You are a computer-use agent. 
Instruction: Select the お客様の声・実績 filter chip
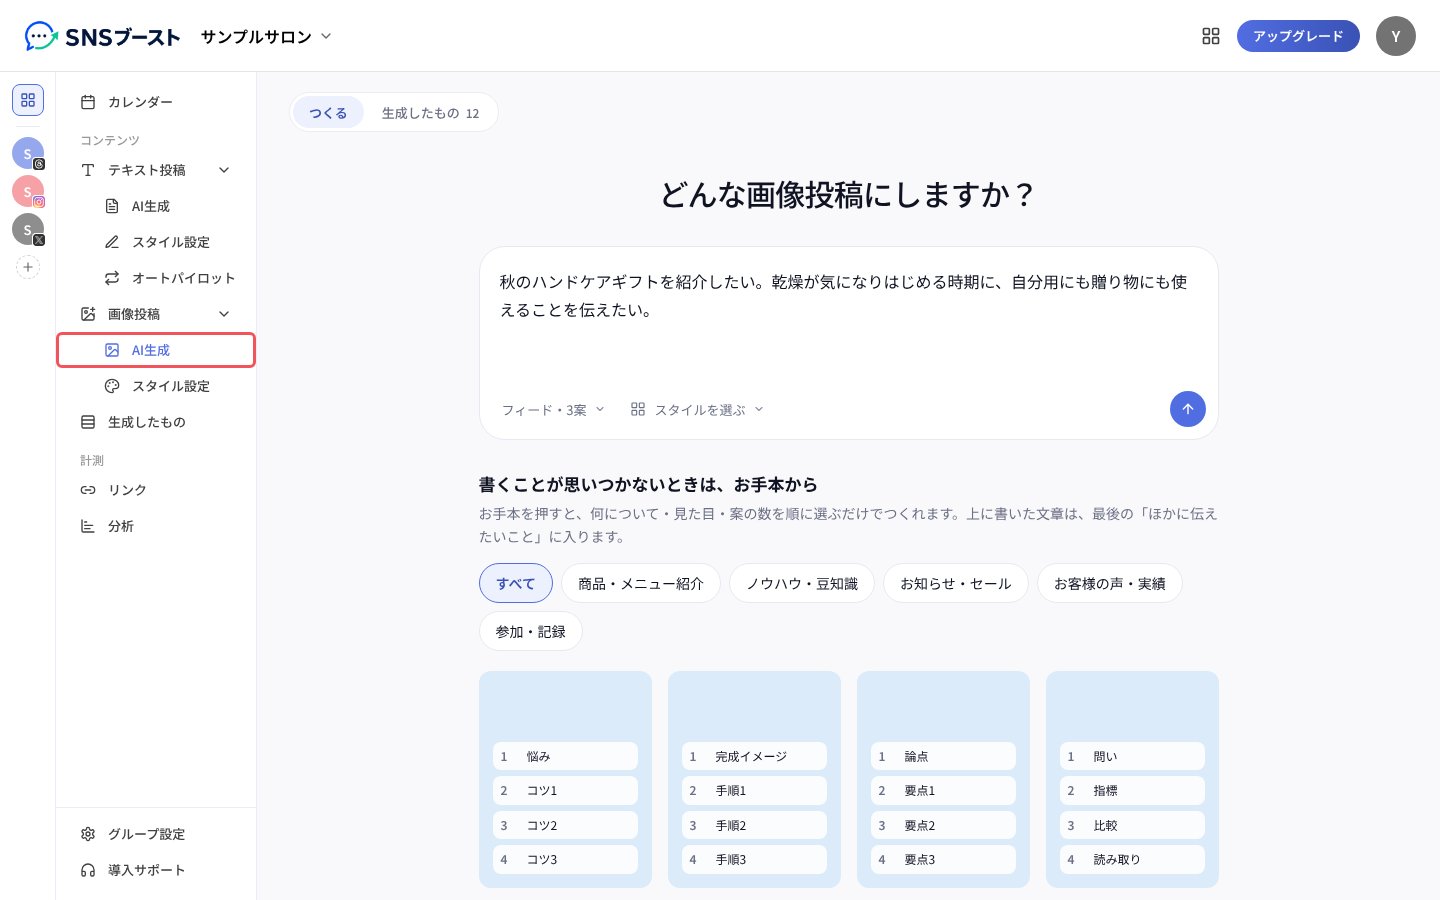coord(1110,583)
